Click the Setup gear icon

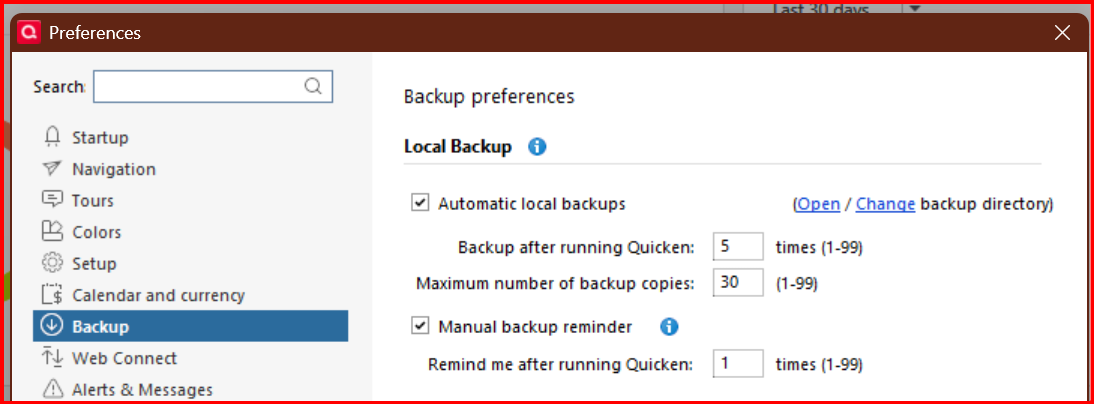click(53, 264)
